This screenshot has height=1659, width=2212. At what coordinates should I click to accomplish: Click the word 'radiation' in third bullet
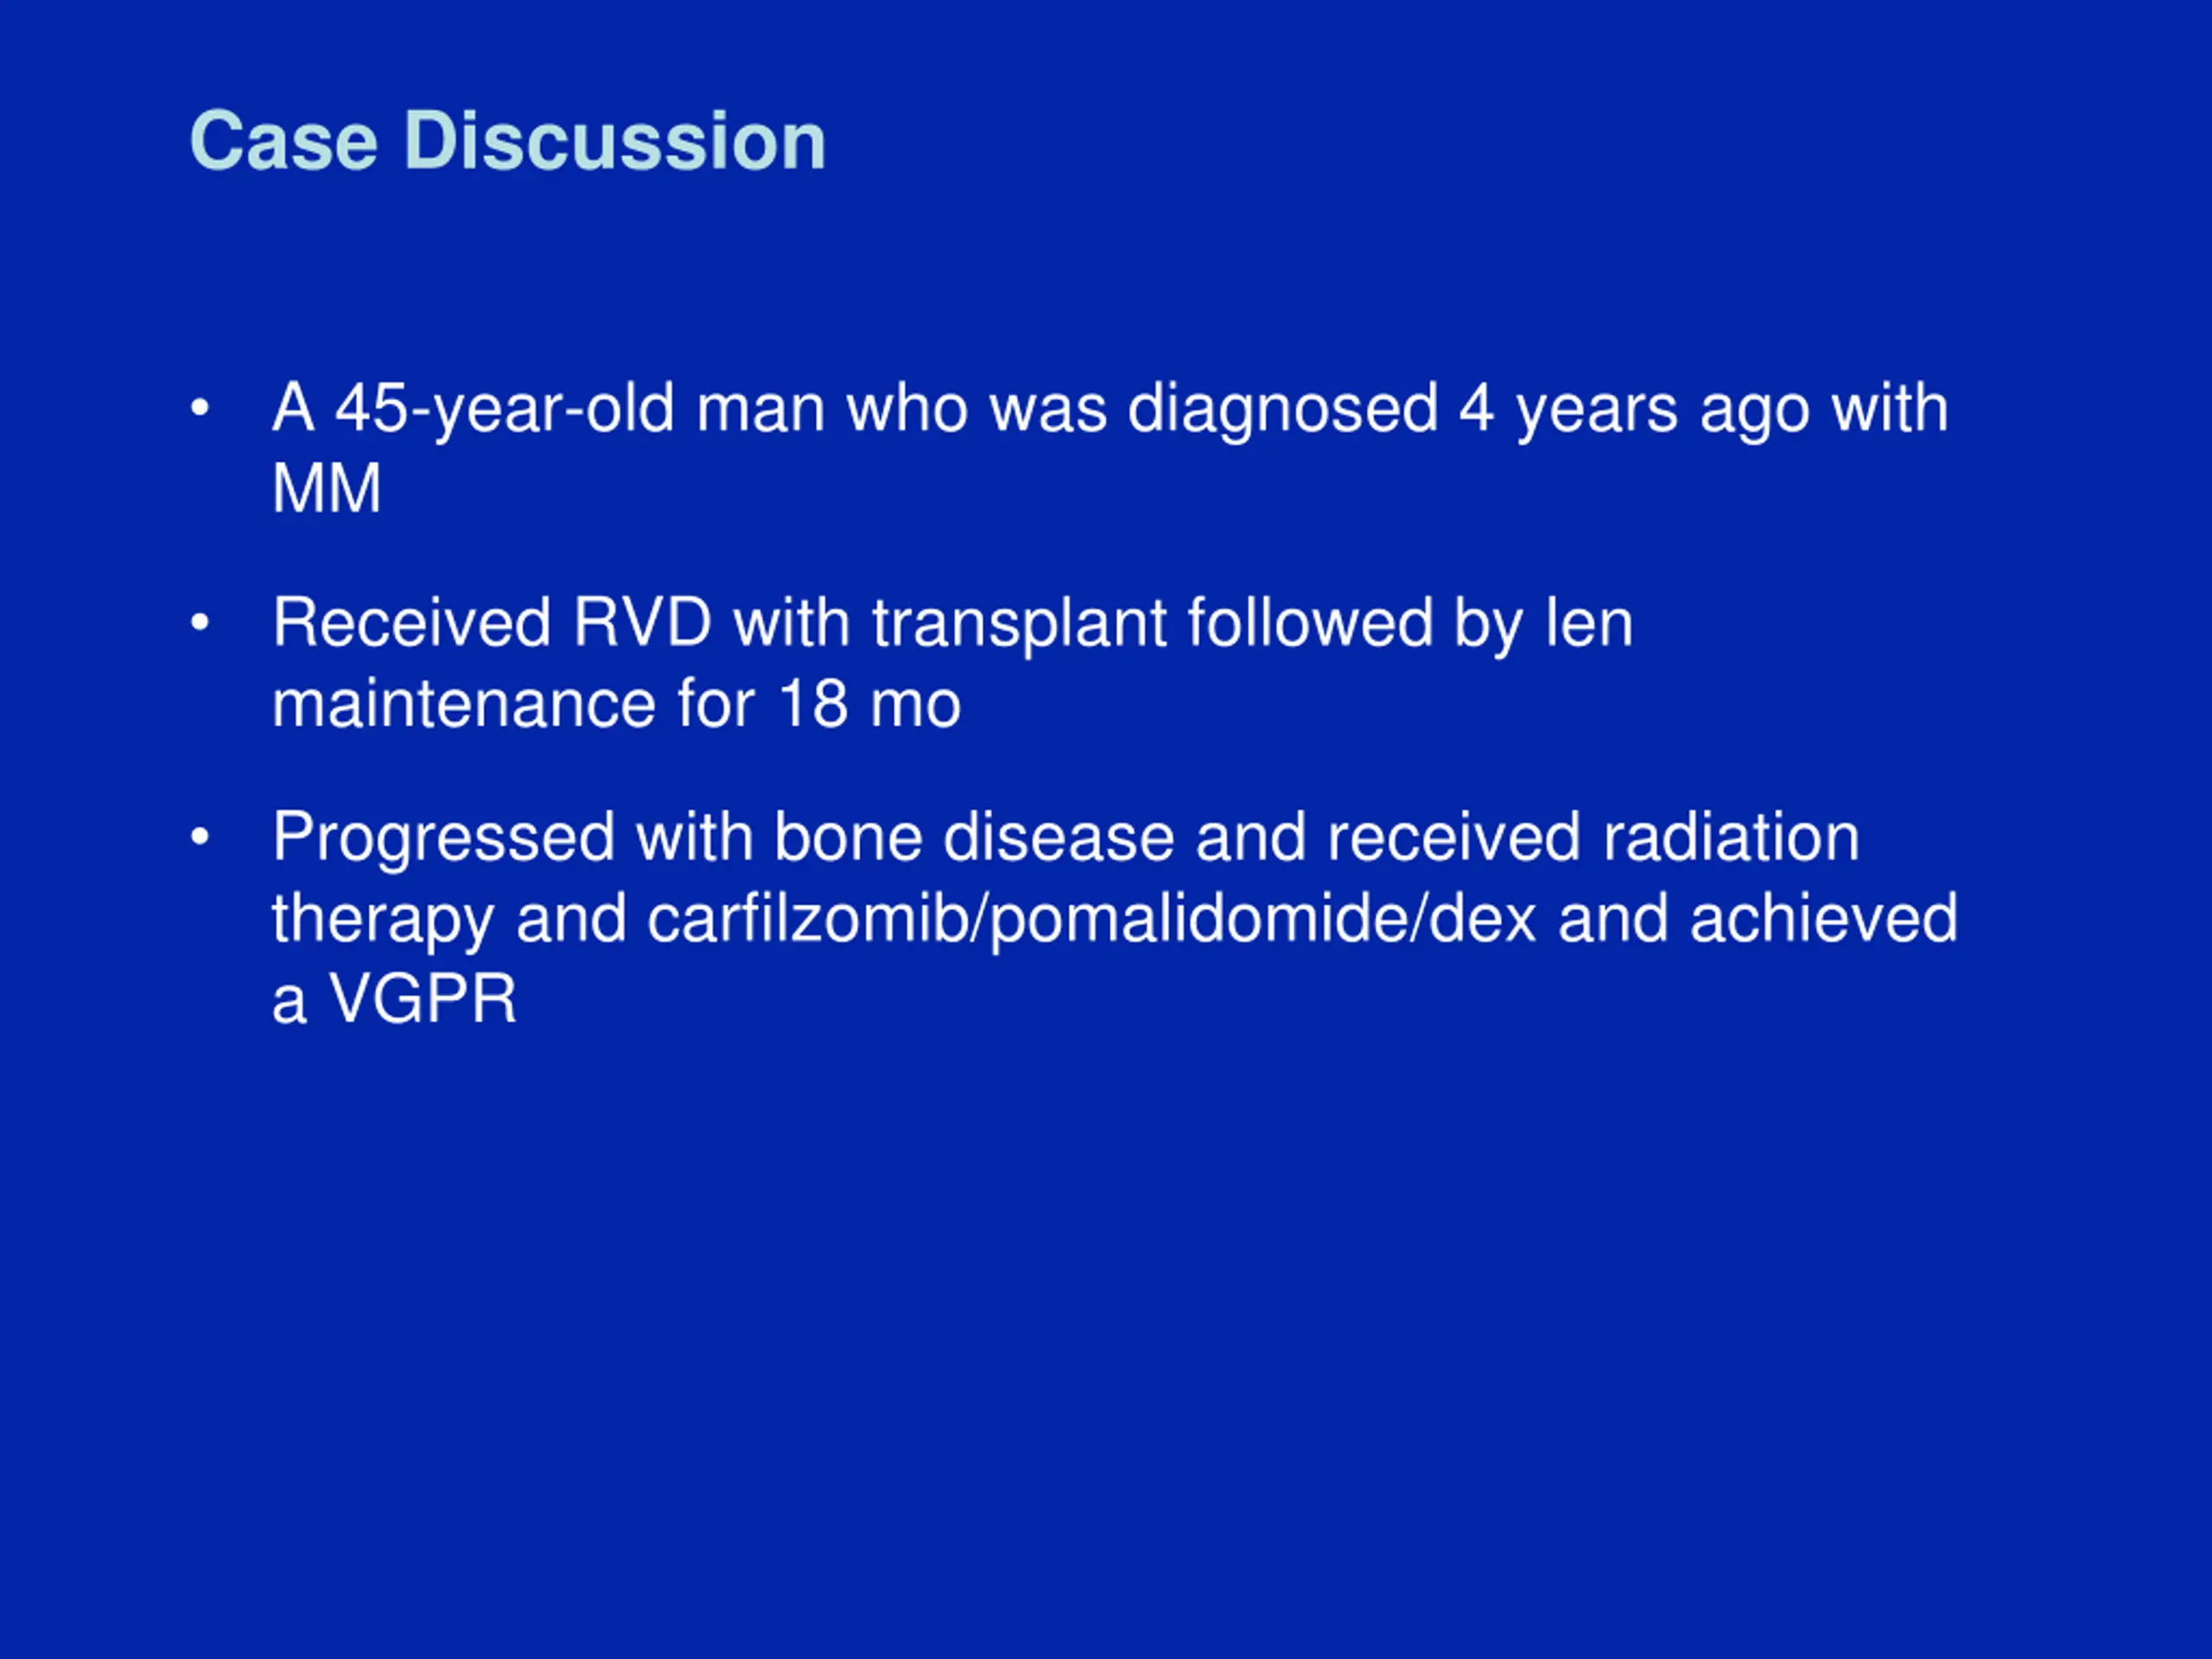(x=1730, y=837)
